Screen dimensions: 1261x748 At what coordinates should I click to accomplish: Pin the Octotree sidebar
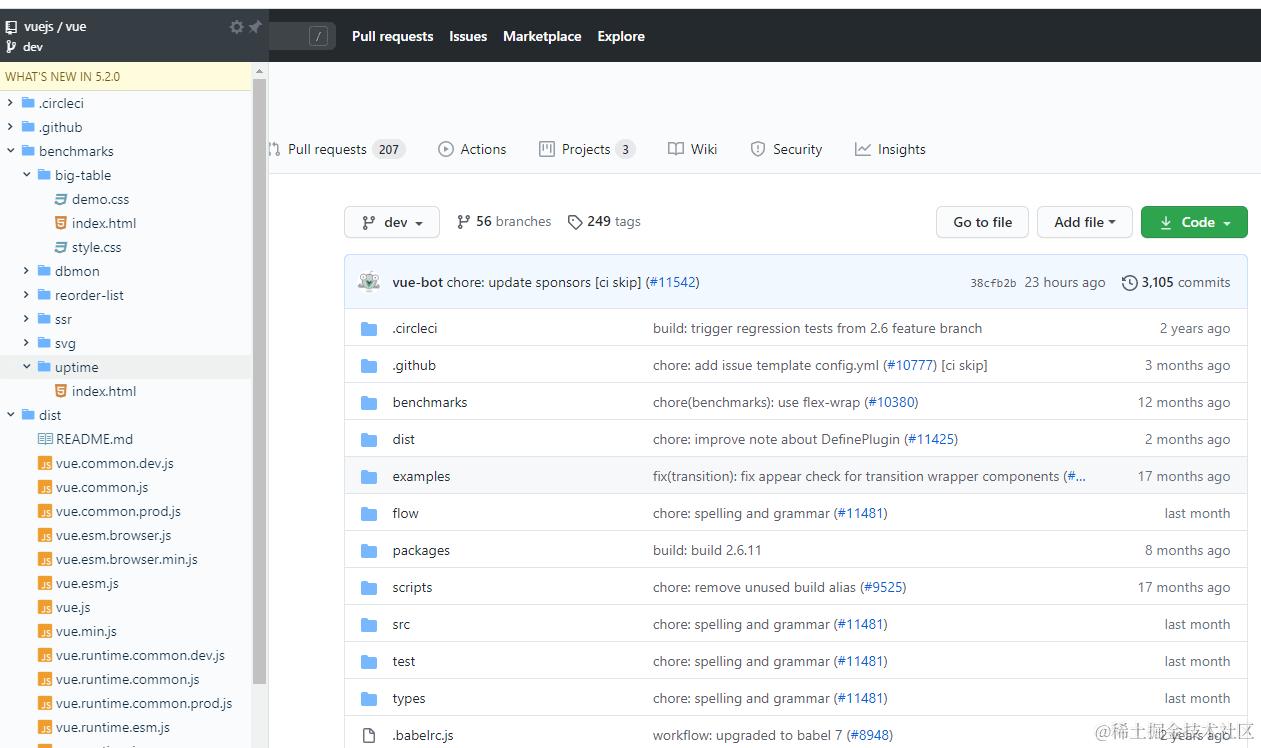coord(255,27)
